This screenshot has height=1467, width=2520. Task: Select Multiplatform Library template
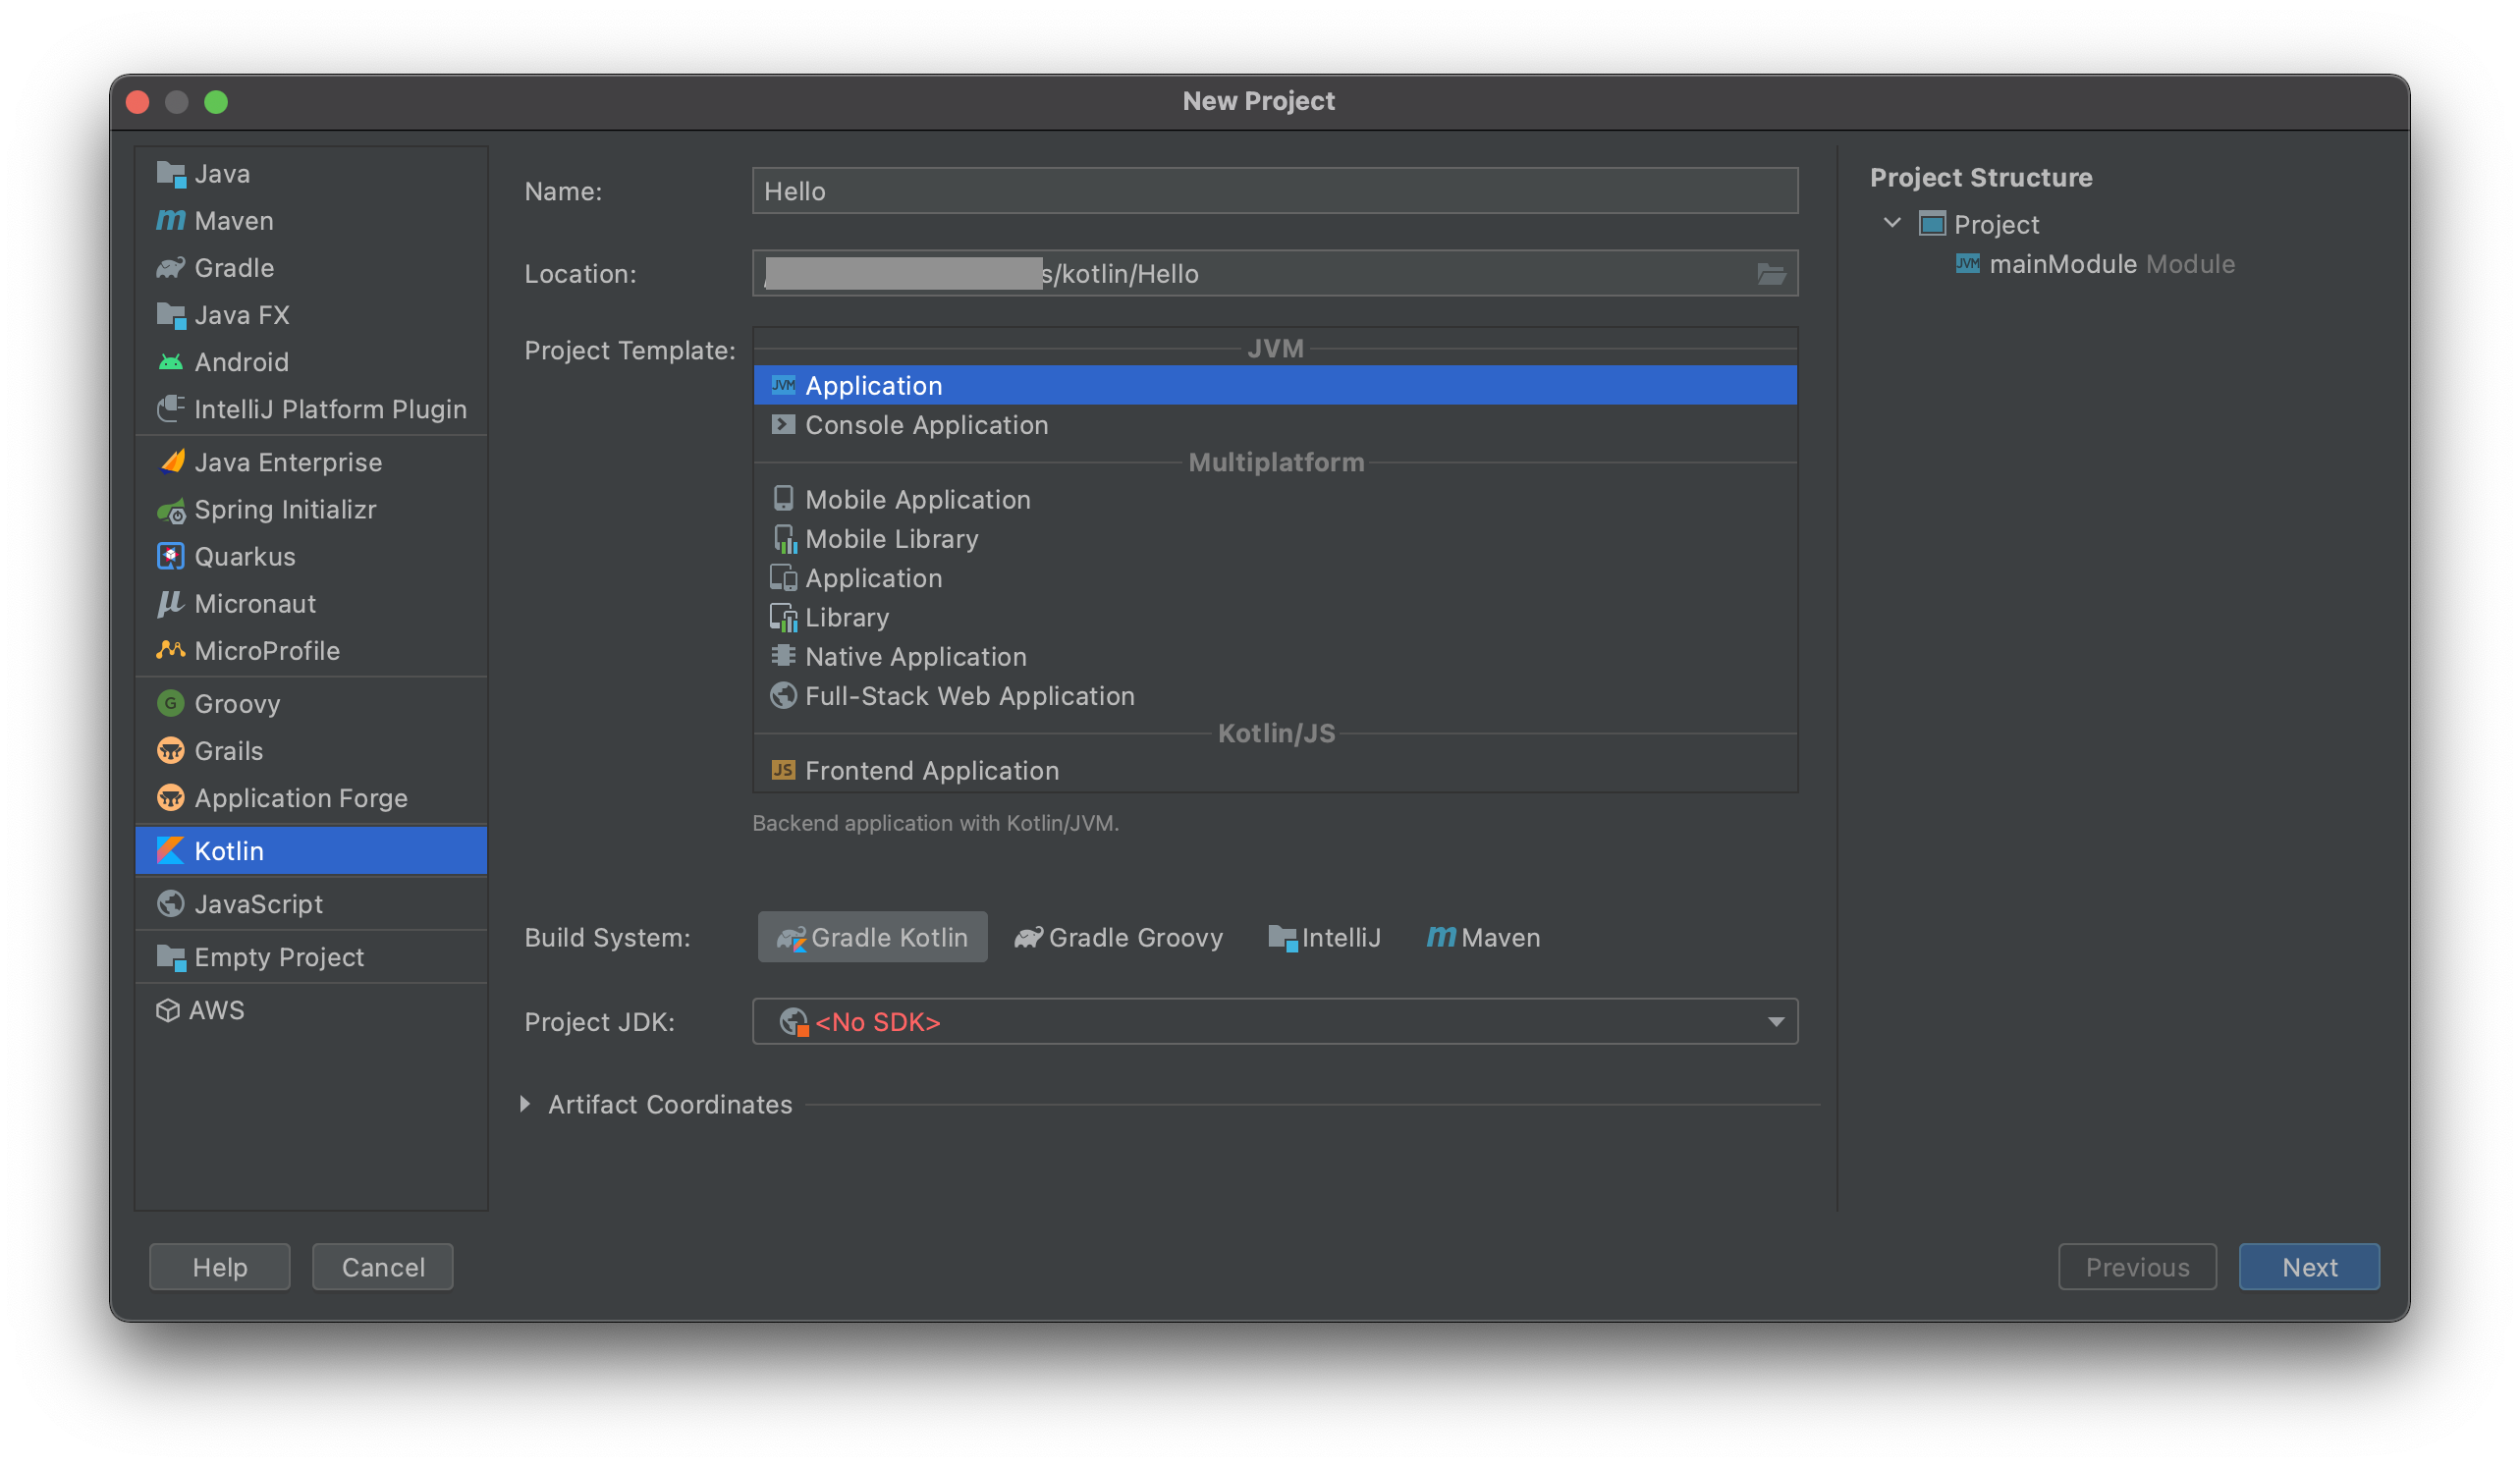click(1275, 617)
